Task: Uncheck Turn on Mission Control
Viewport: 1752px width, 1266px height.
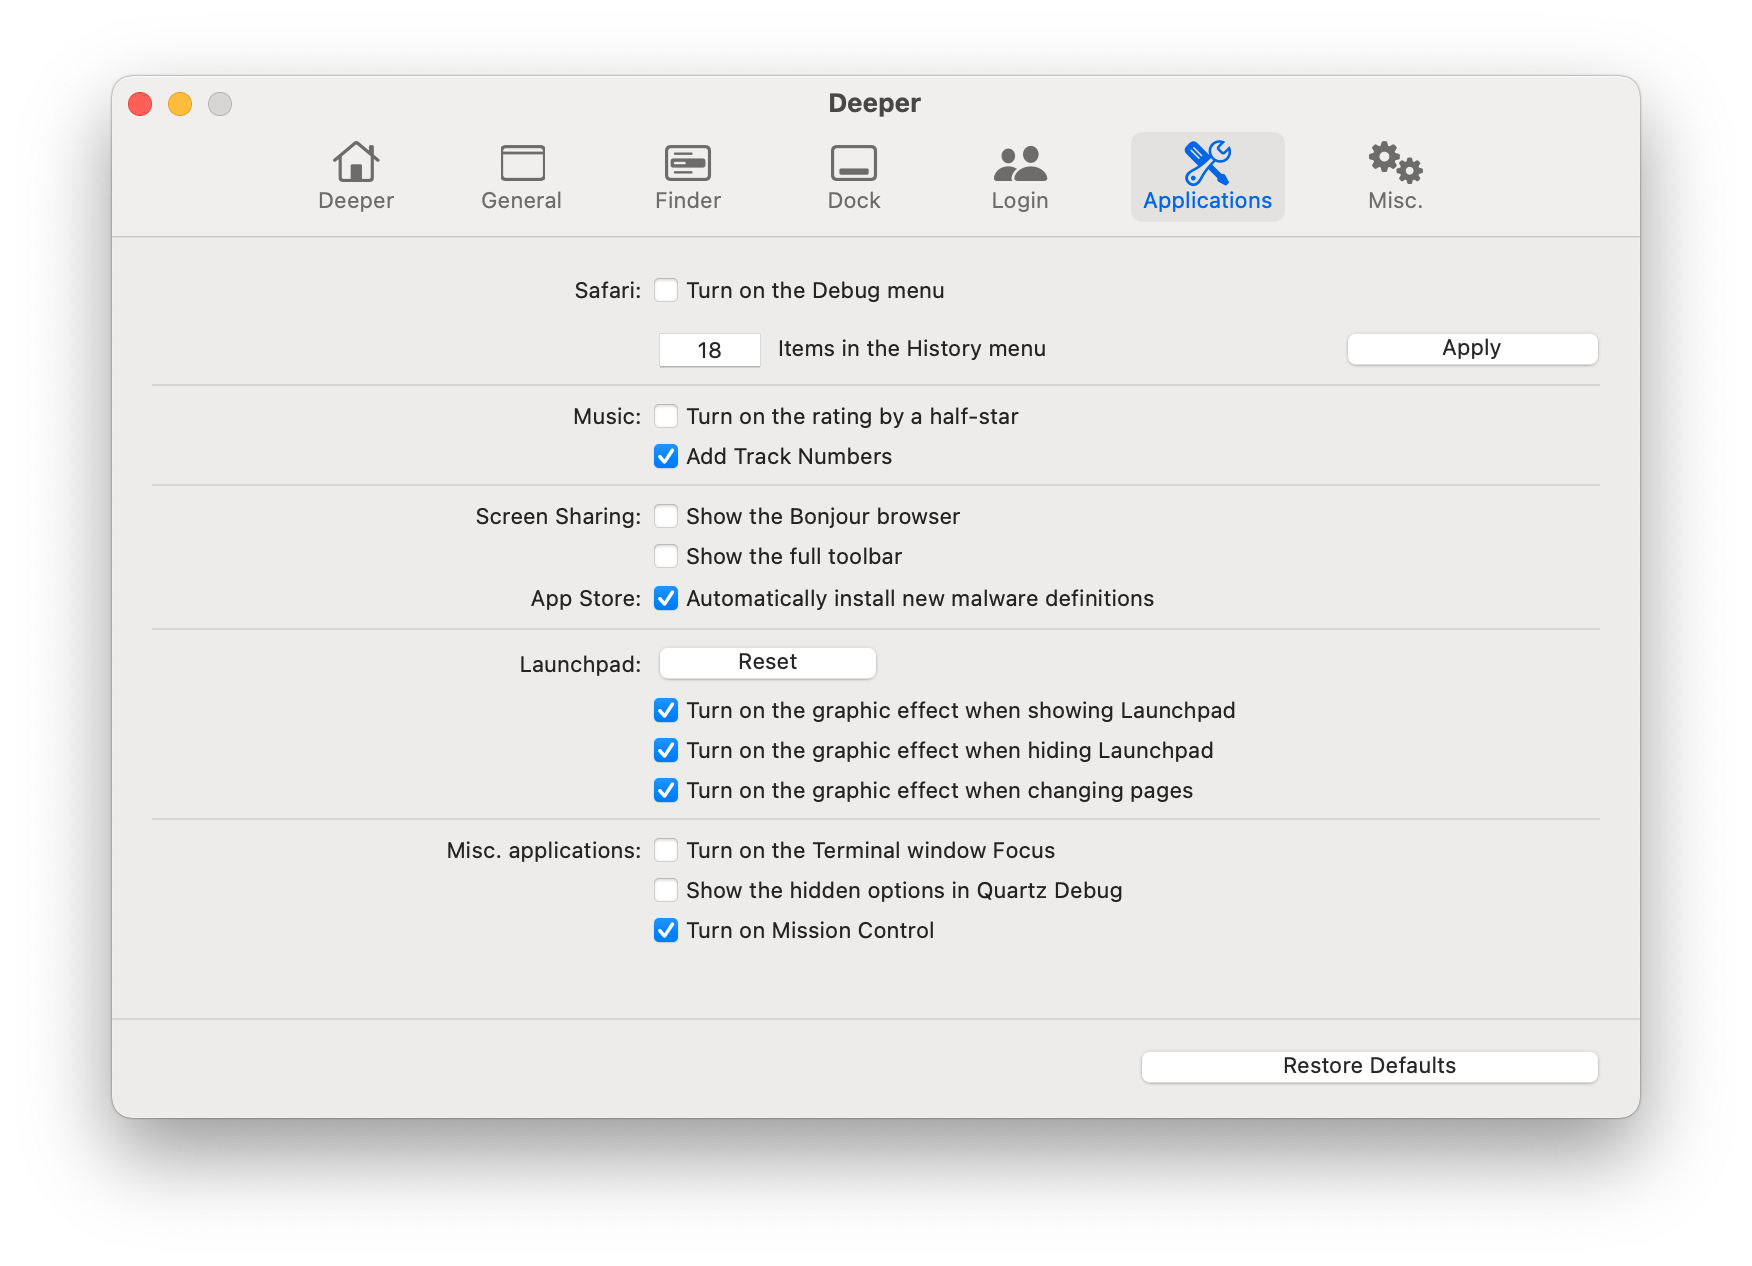Action: (x=666, y=930)
